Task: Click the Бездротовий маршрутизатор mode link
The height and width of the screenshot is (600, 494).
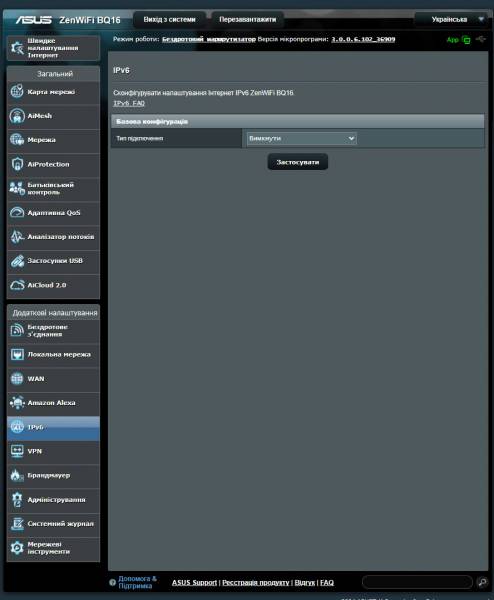Action: click(209, 39)
